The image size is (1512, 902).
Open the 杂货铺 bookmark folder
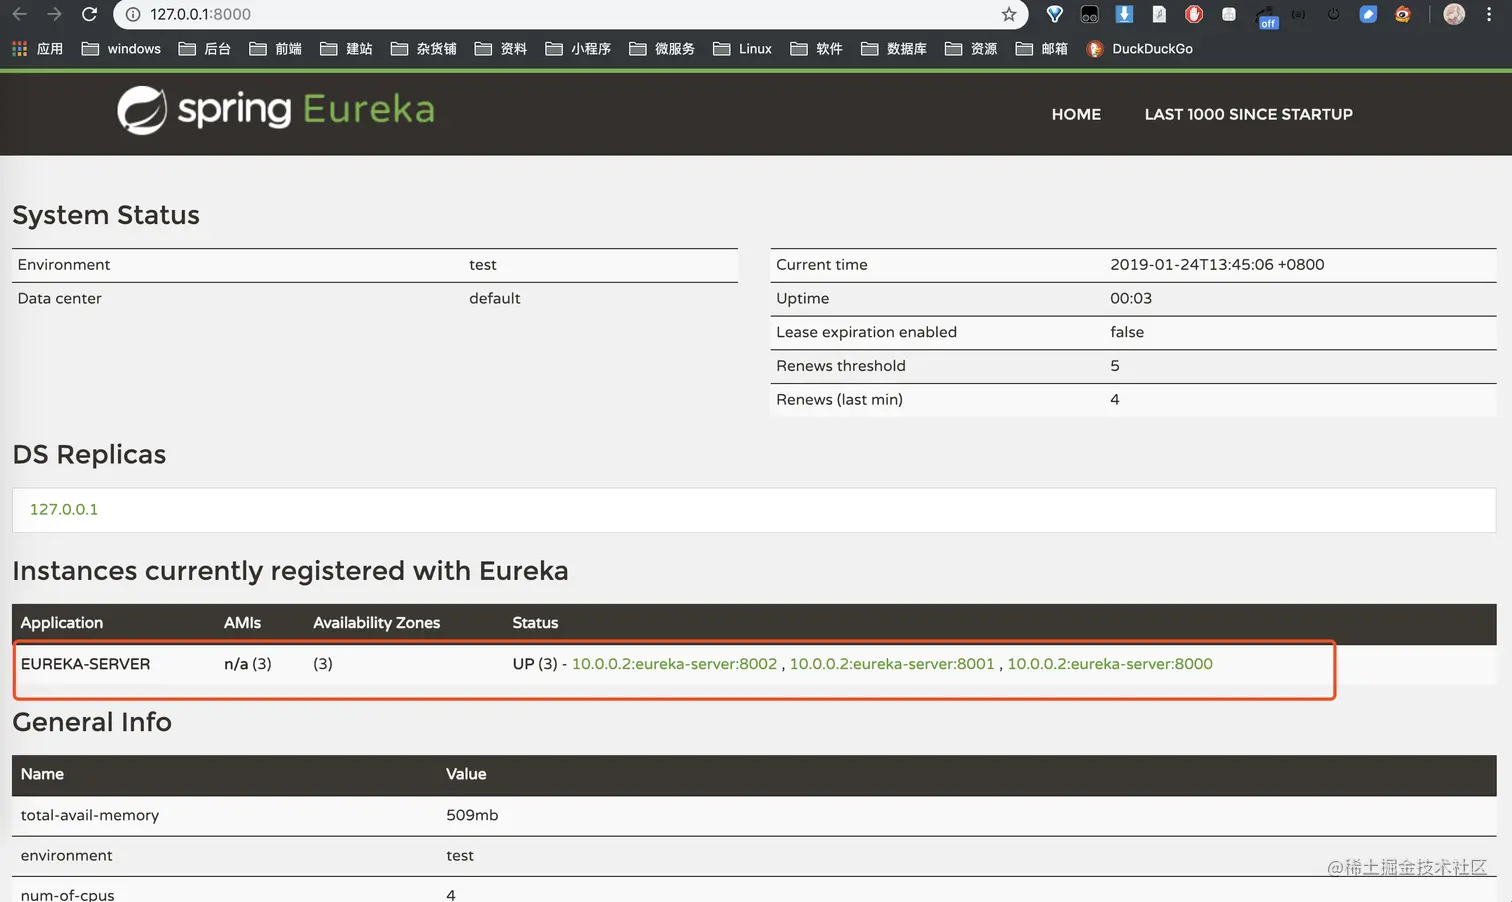point(423,48)
